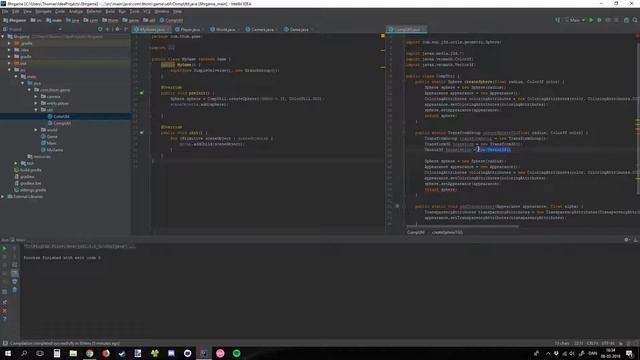Screen dimensions: 640x360
Task: Rerun program from Run panel green arrow
Action: tap(4, 248)
